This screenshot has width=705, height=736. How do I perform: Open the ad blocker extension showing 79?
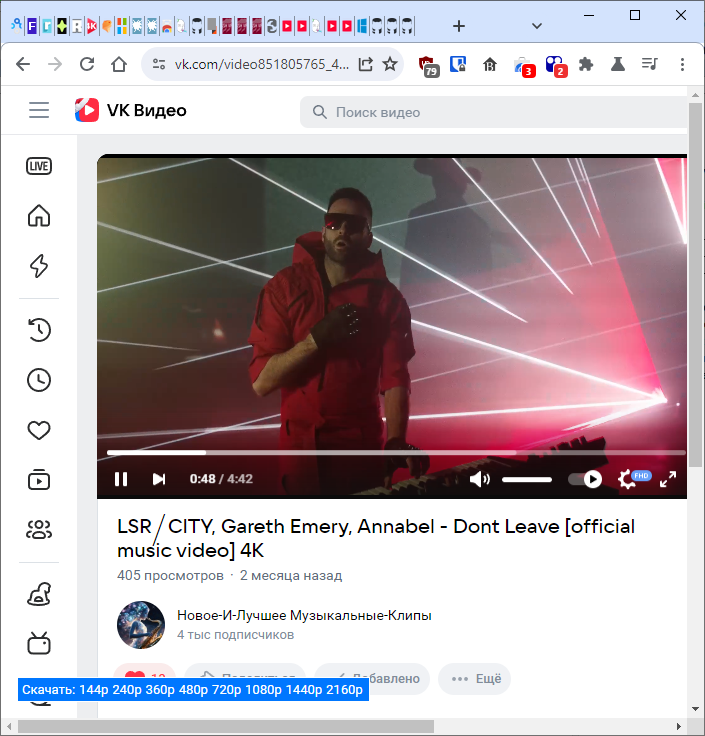[428, 65]
